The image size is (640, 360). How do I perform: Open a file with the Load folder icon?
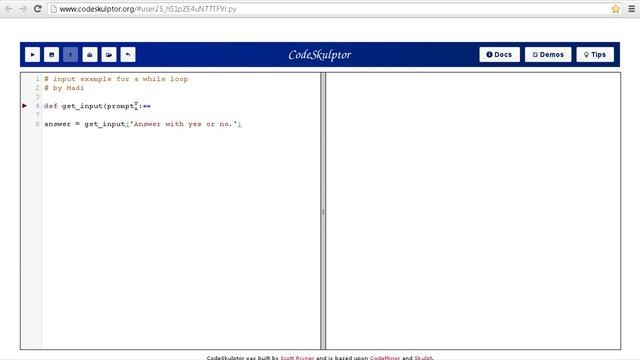tap(109, 55)
